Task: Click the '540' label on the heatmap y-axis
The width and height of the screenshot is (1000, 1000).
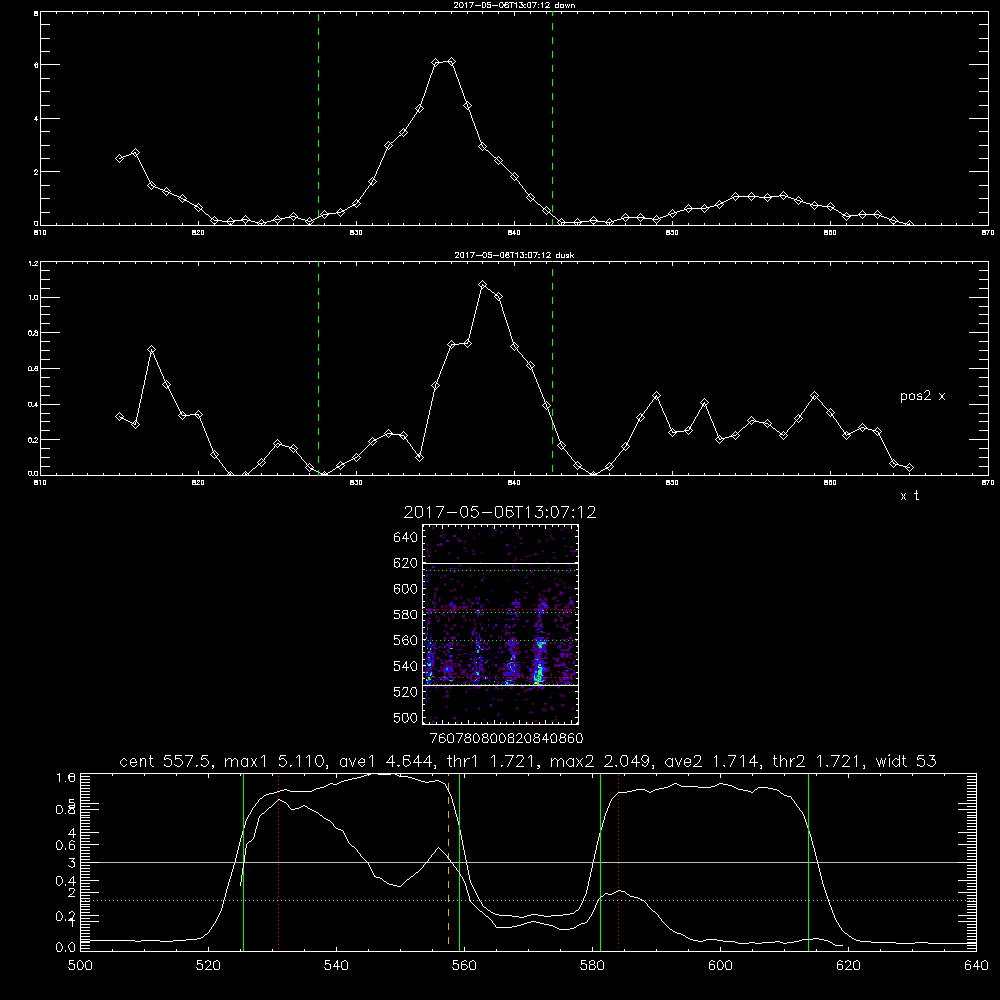Action: (406, 666)
